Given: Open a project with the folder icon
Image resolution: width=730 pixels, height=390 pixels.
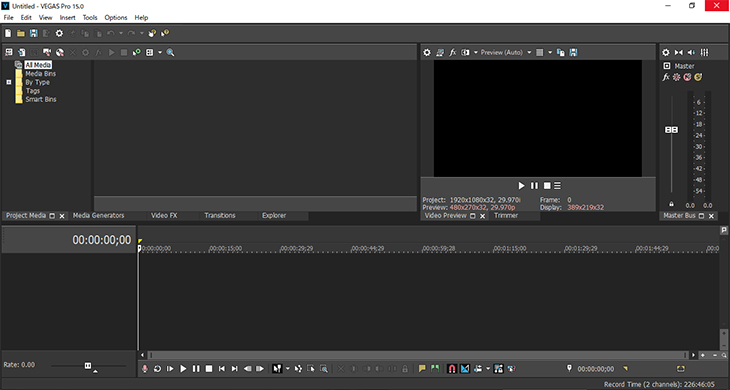Looking at the screenshot, I should pos(20,34).
